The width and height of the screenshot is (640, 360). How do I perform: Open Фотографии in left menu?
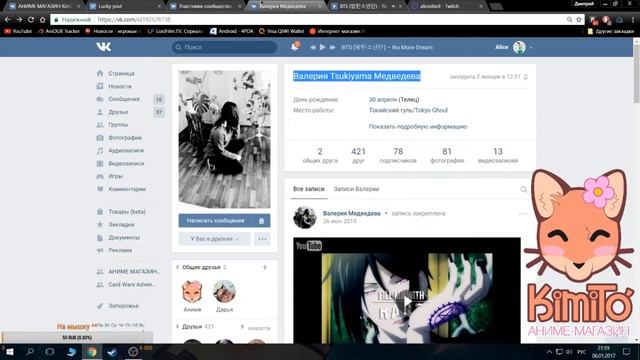[125, 138]
